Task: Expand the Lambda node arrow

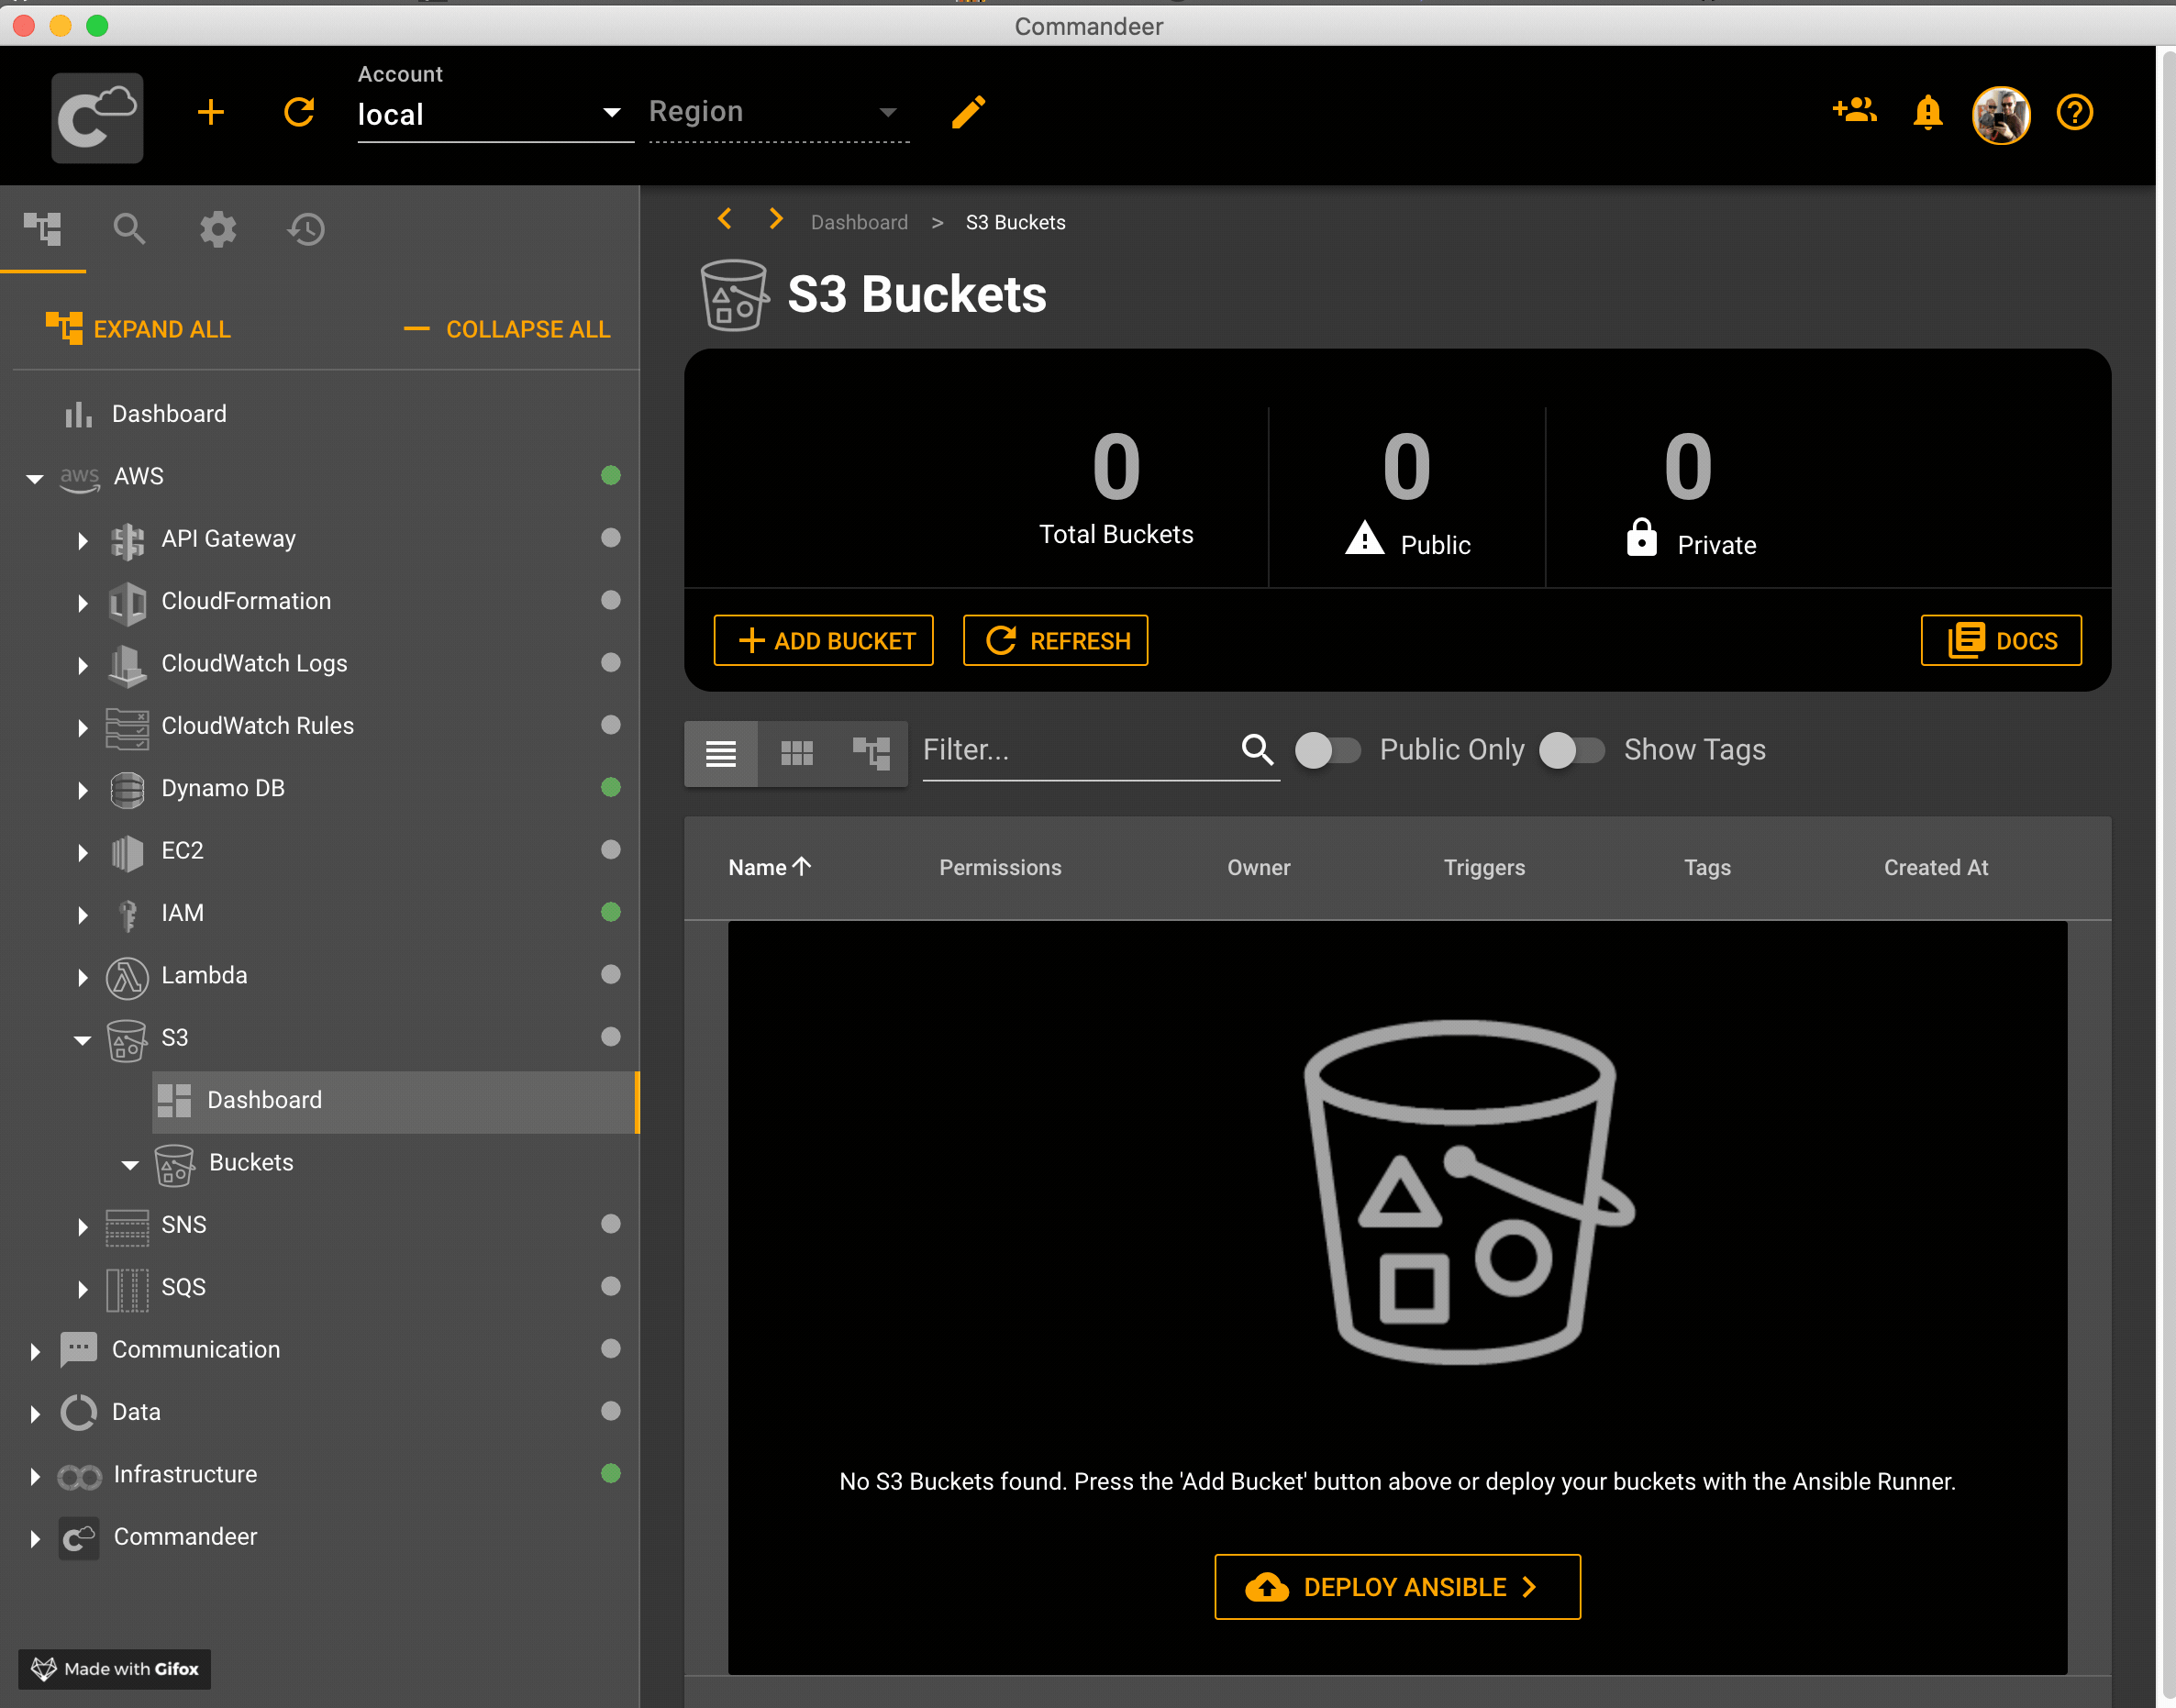Action: click(83, 977)
